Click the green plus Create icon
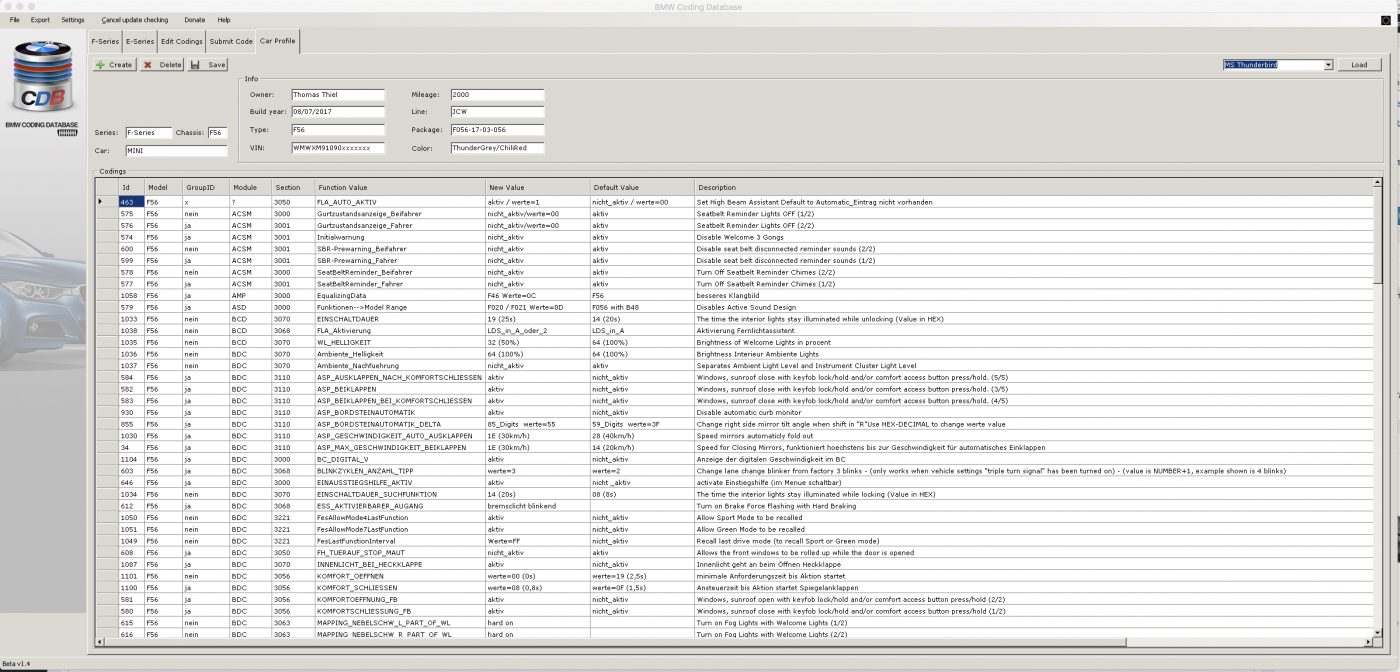Image resolution: width=1400 pixels, height=672 pixels. (101, 65)
